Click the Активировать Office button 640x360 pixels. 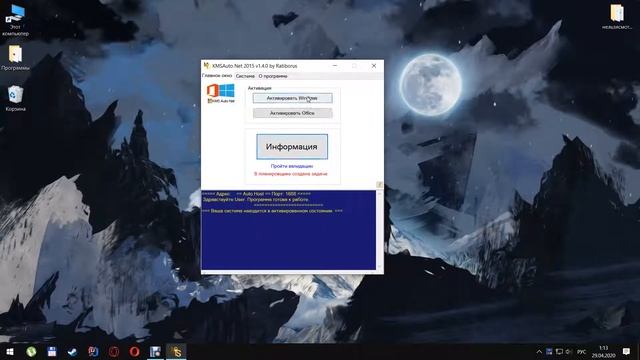click(292, 113)
